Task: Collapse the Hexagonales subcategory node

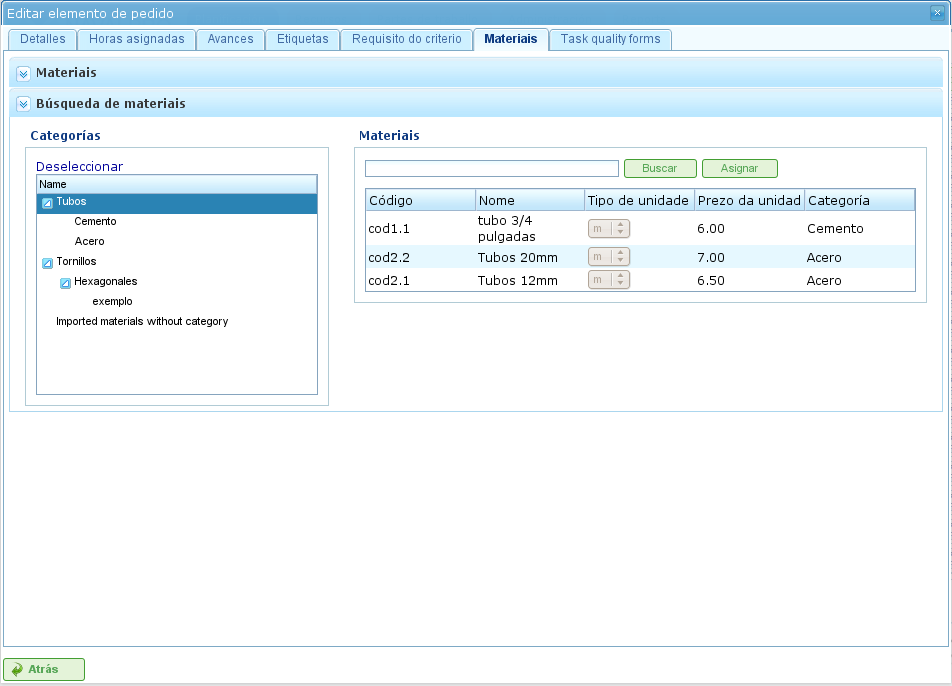Action: coord(65,283)
